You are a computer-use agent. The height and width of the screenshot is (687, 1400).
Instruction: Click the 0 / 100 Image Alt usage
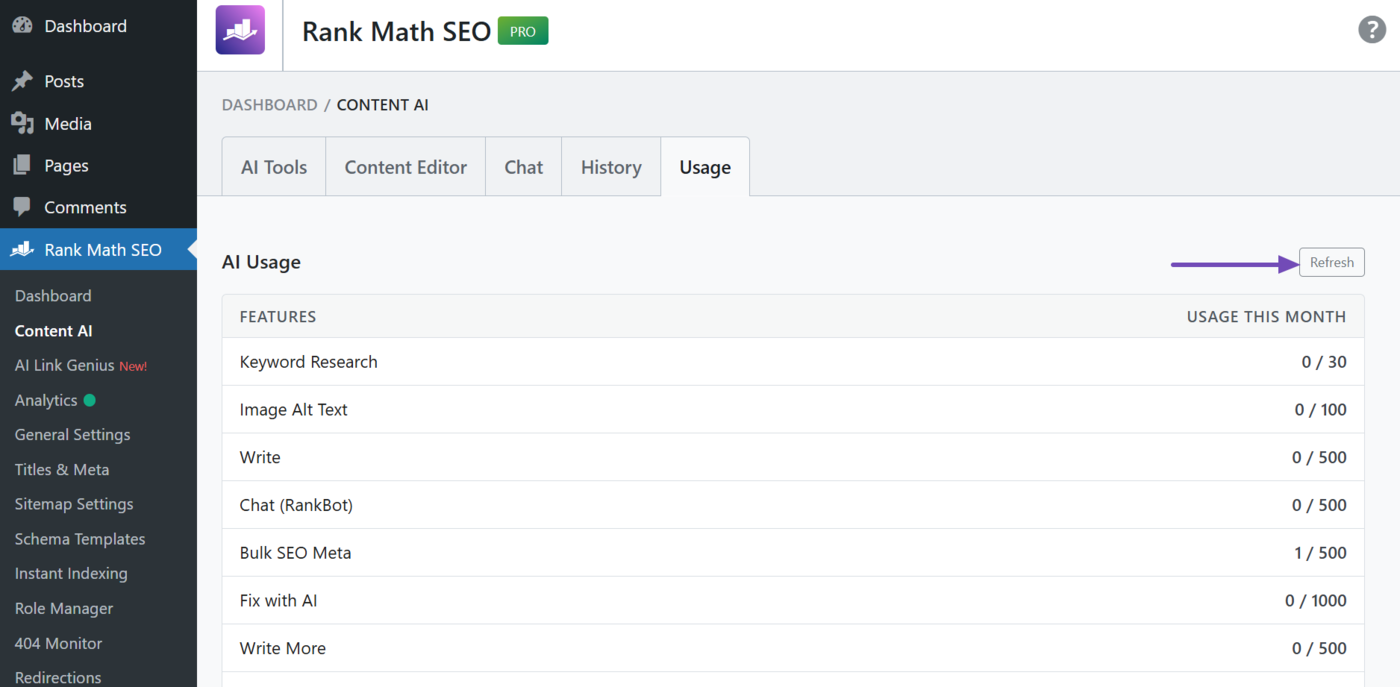point(1320,410)
